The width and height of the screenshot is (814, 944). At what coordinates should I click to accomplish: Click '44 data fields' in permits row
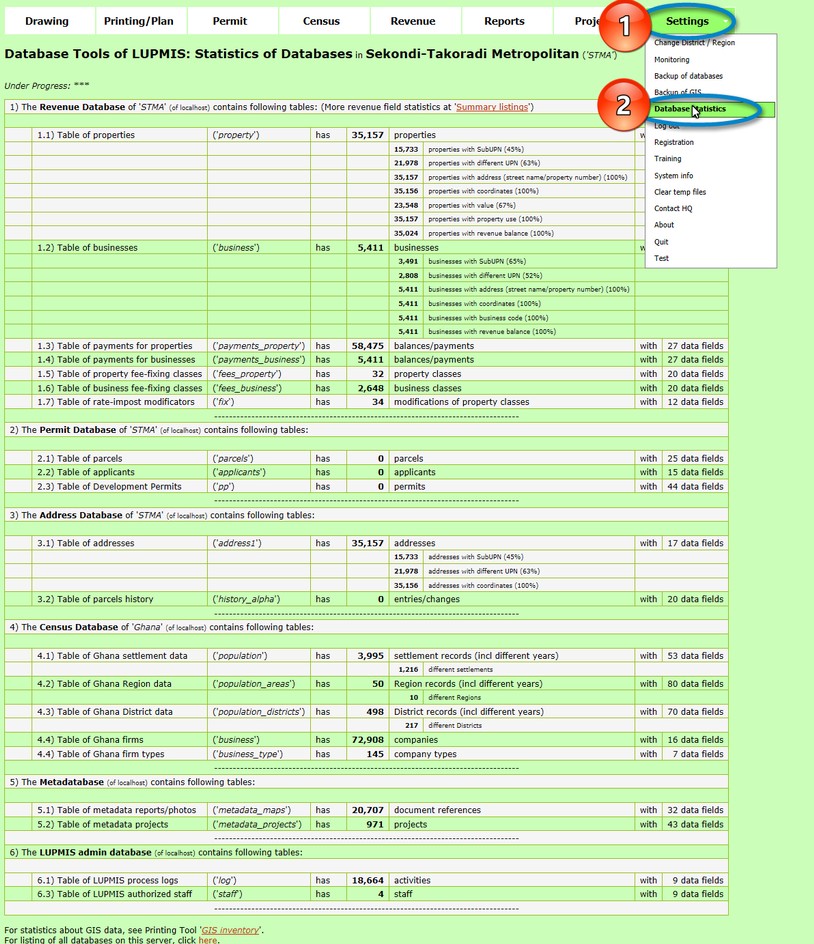tap(695, 486)
